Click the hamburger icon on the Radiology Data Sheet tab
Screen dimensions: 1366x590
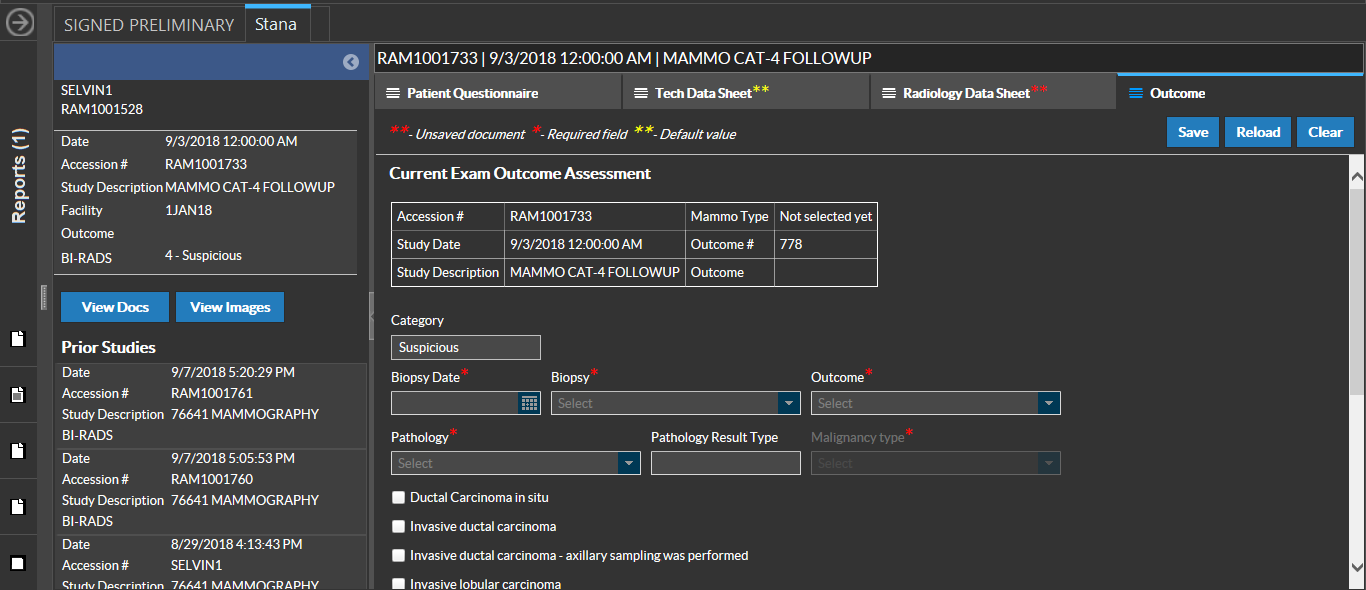(x=888, y=93)
